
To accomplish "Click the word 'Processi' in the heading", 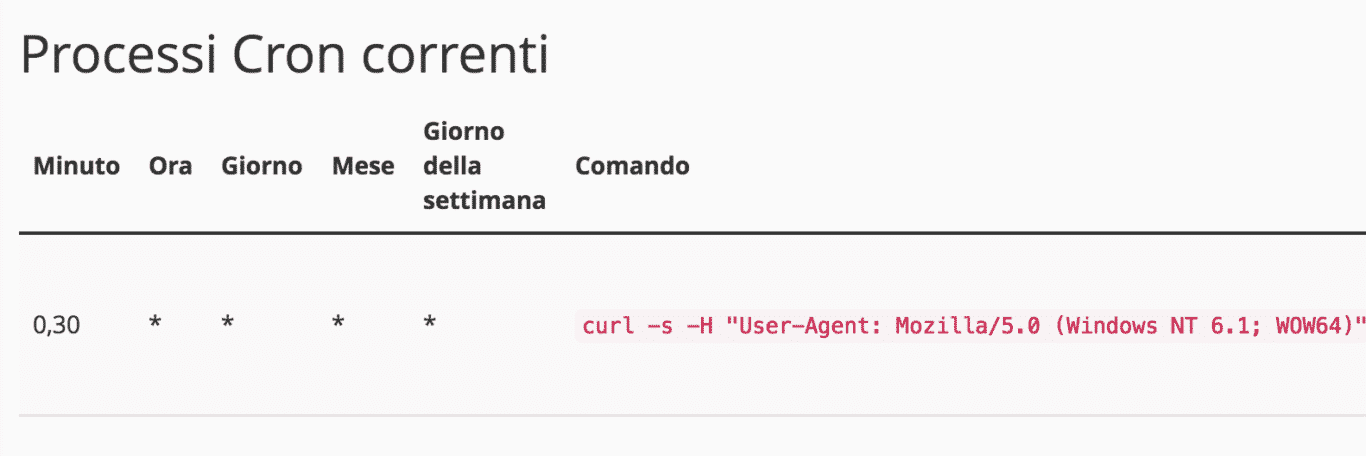I will [120, 57].
